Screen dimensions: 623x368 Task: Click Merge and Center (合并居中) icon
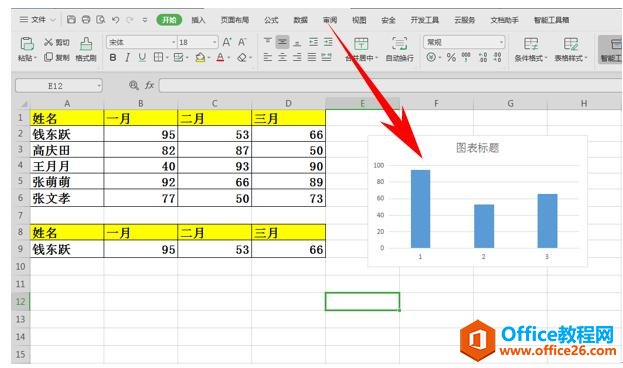point(361,44)
